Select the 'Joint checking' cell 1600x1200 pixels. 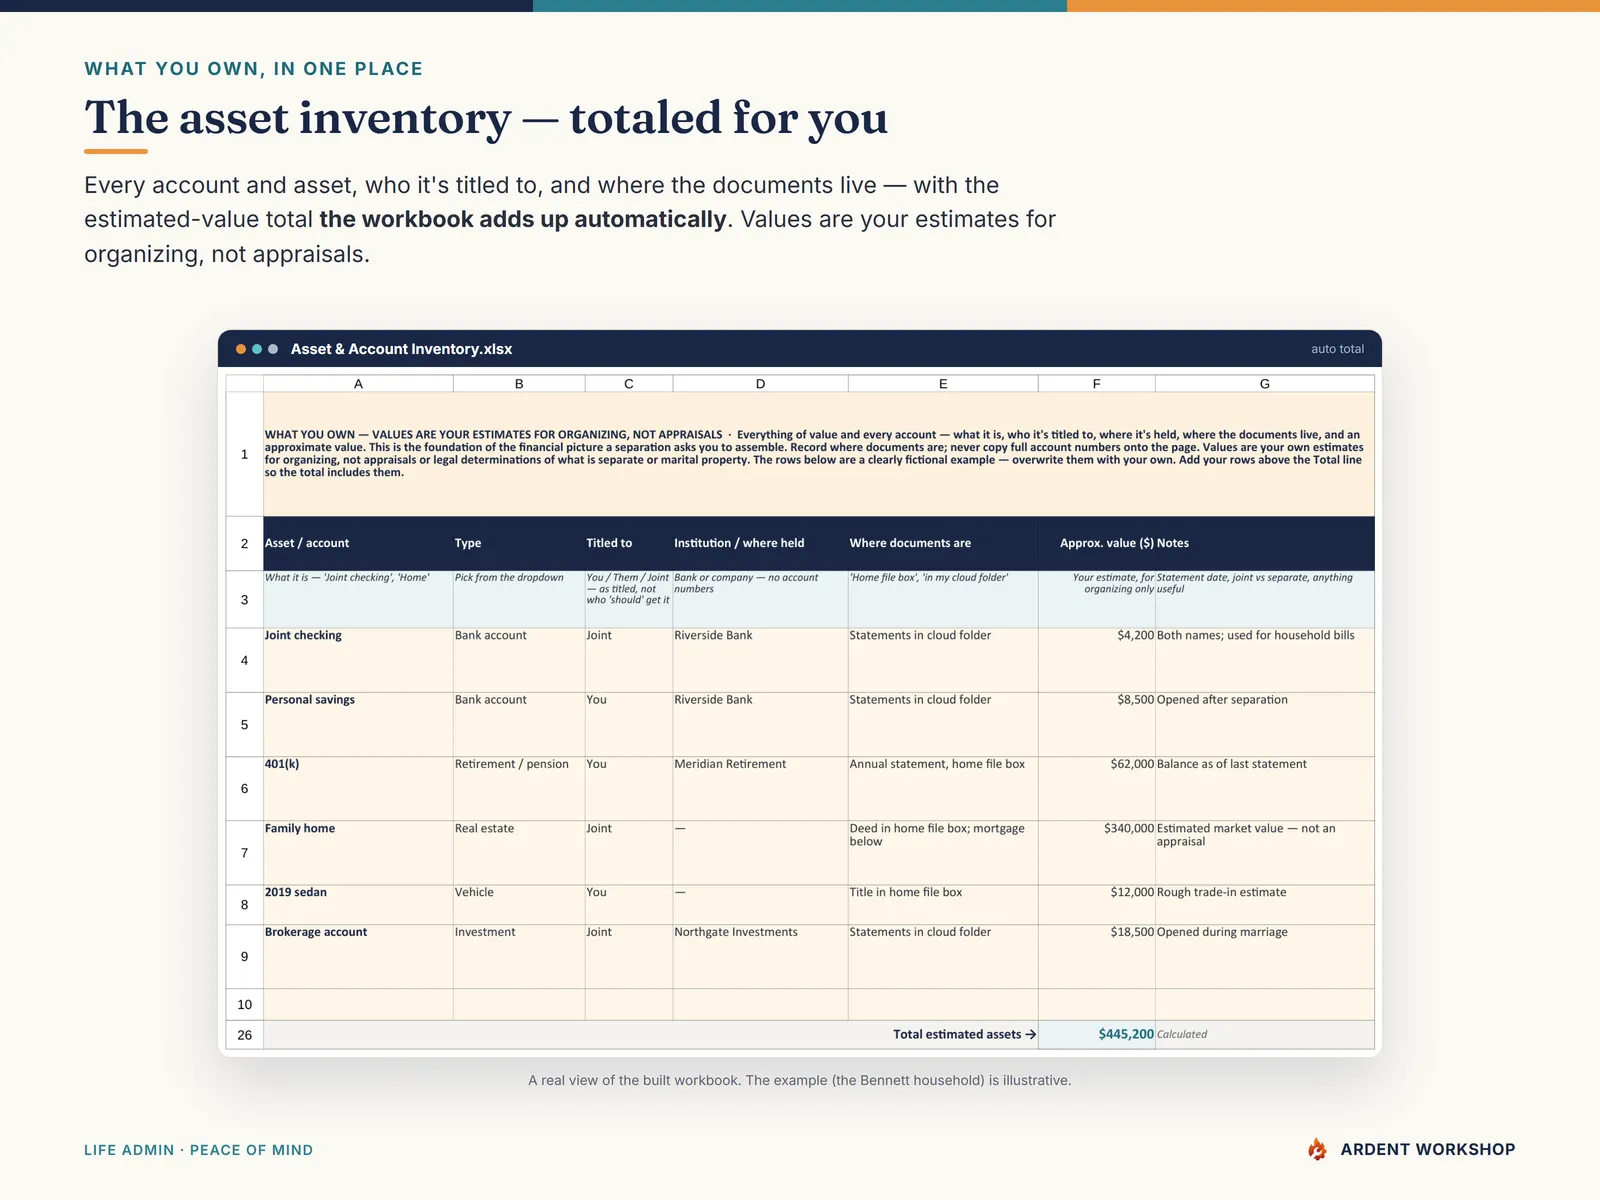point(358,660)
